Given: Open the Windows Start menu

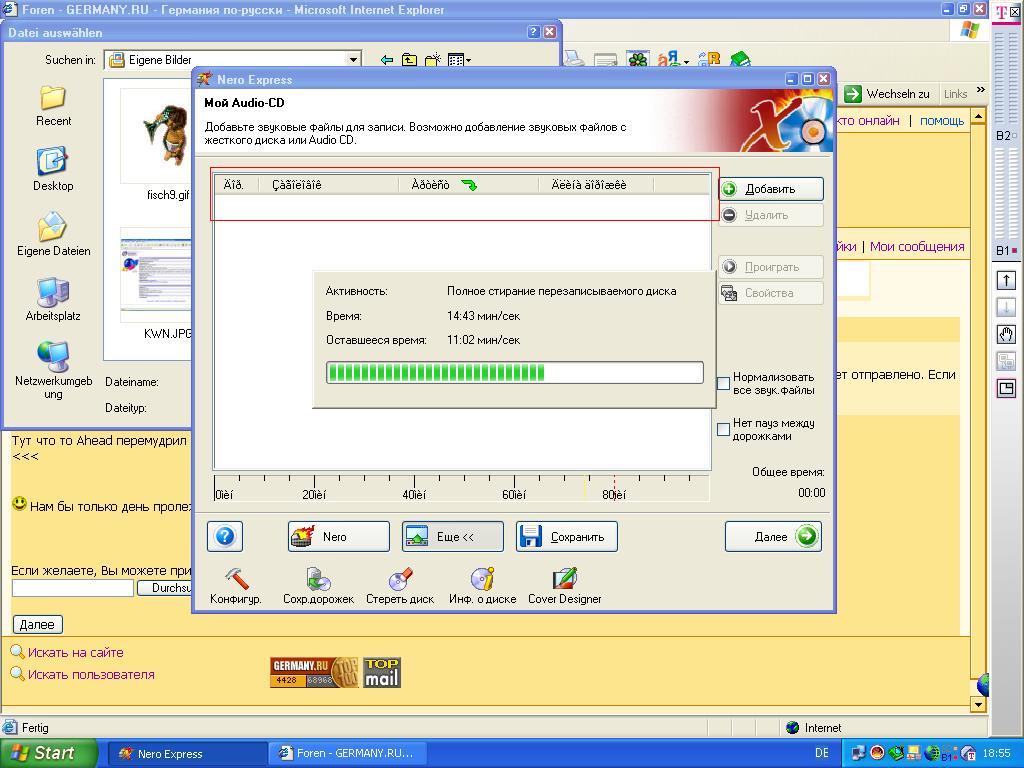Looking at the screenshot, I should point(48,753).
